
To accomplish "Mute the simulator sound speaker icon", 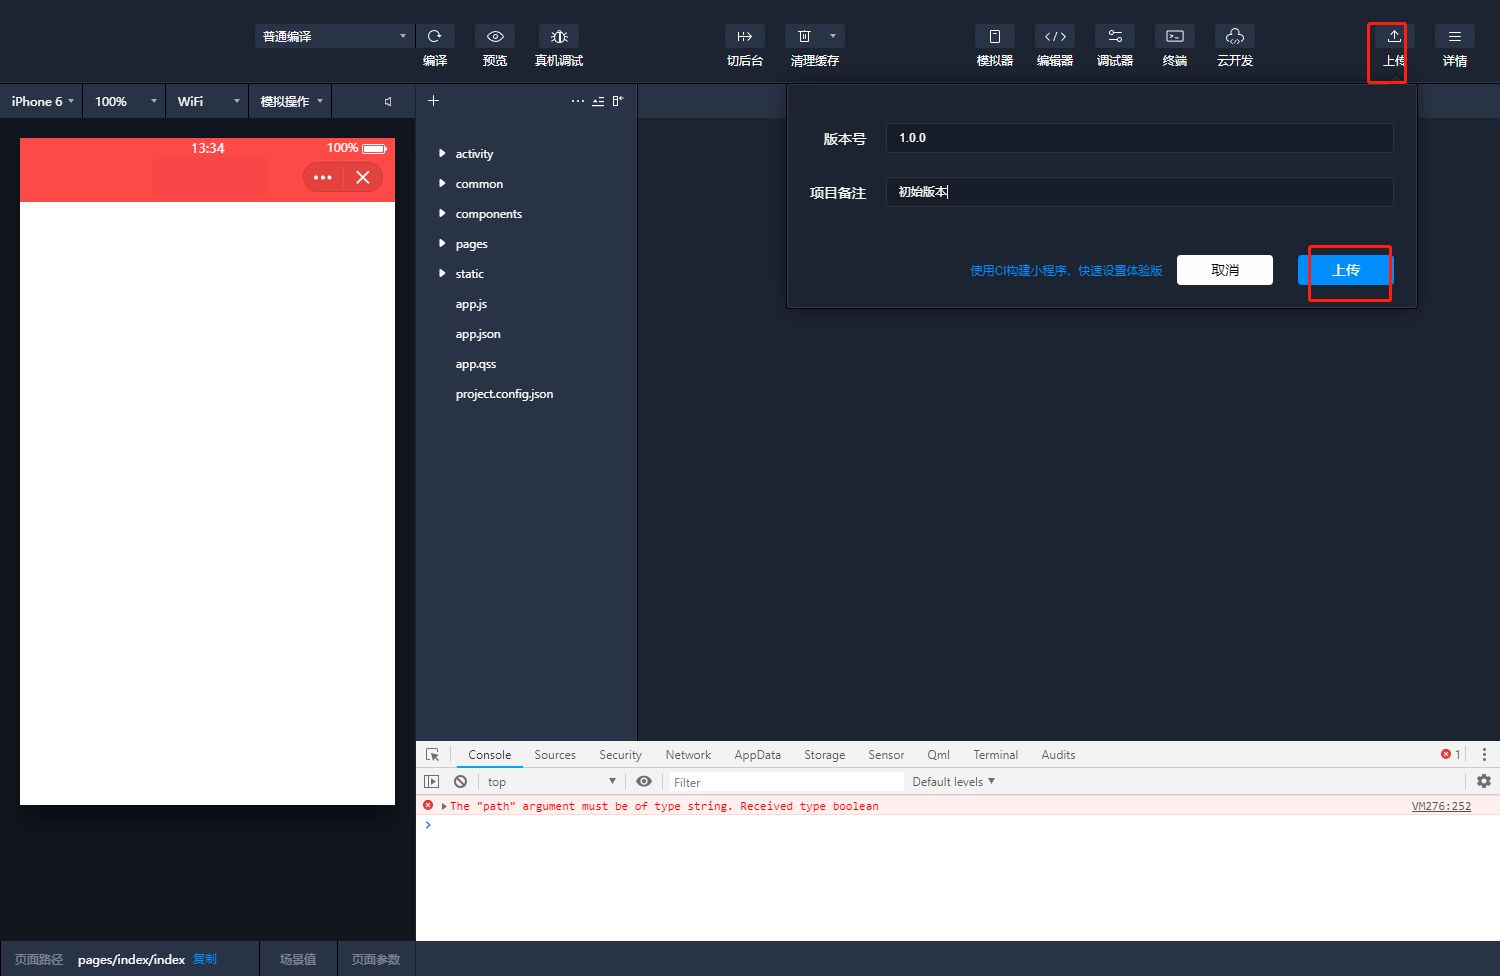I will pos(388,101).
